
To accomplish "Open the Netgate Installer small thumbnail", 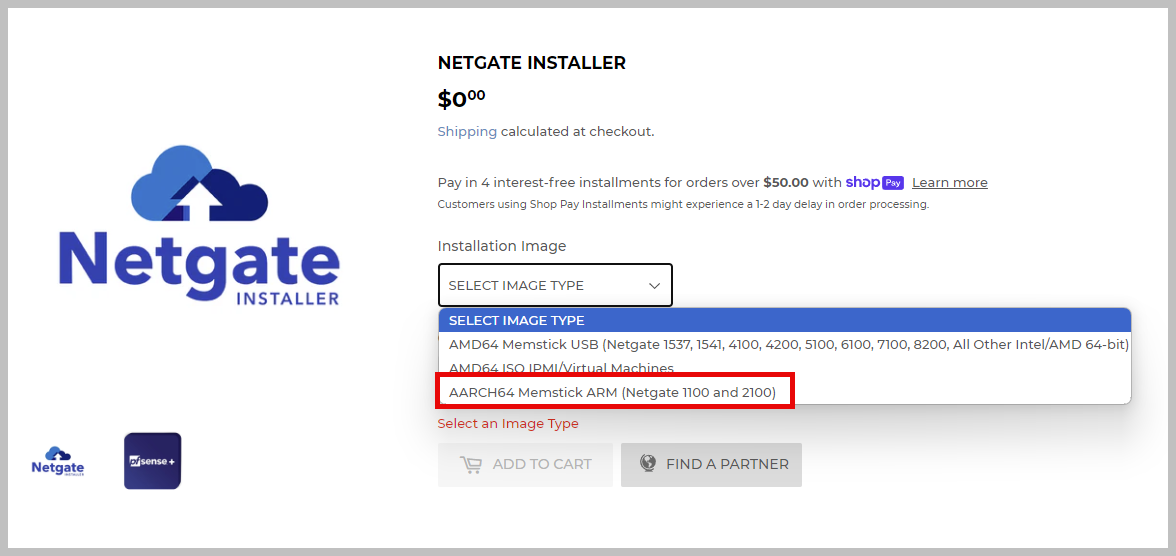I will (58, 461).
